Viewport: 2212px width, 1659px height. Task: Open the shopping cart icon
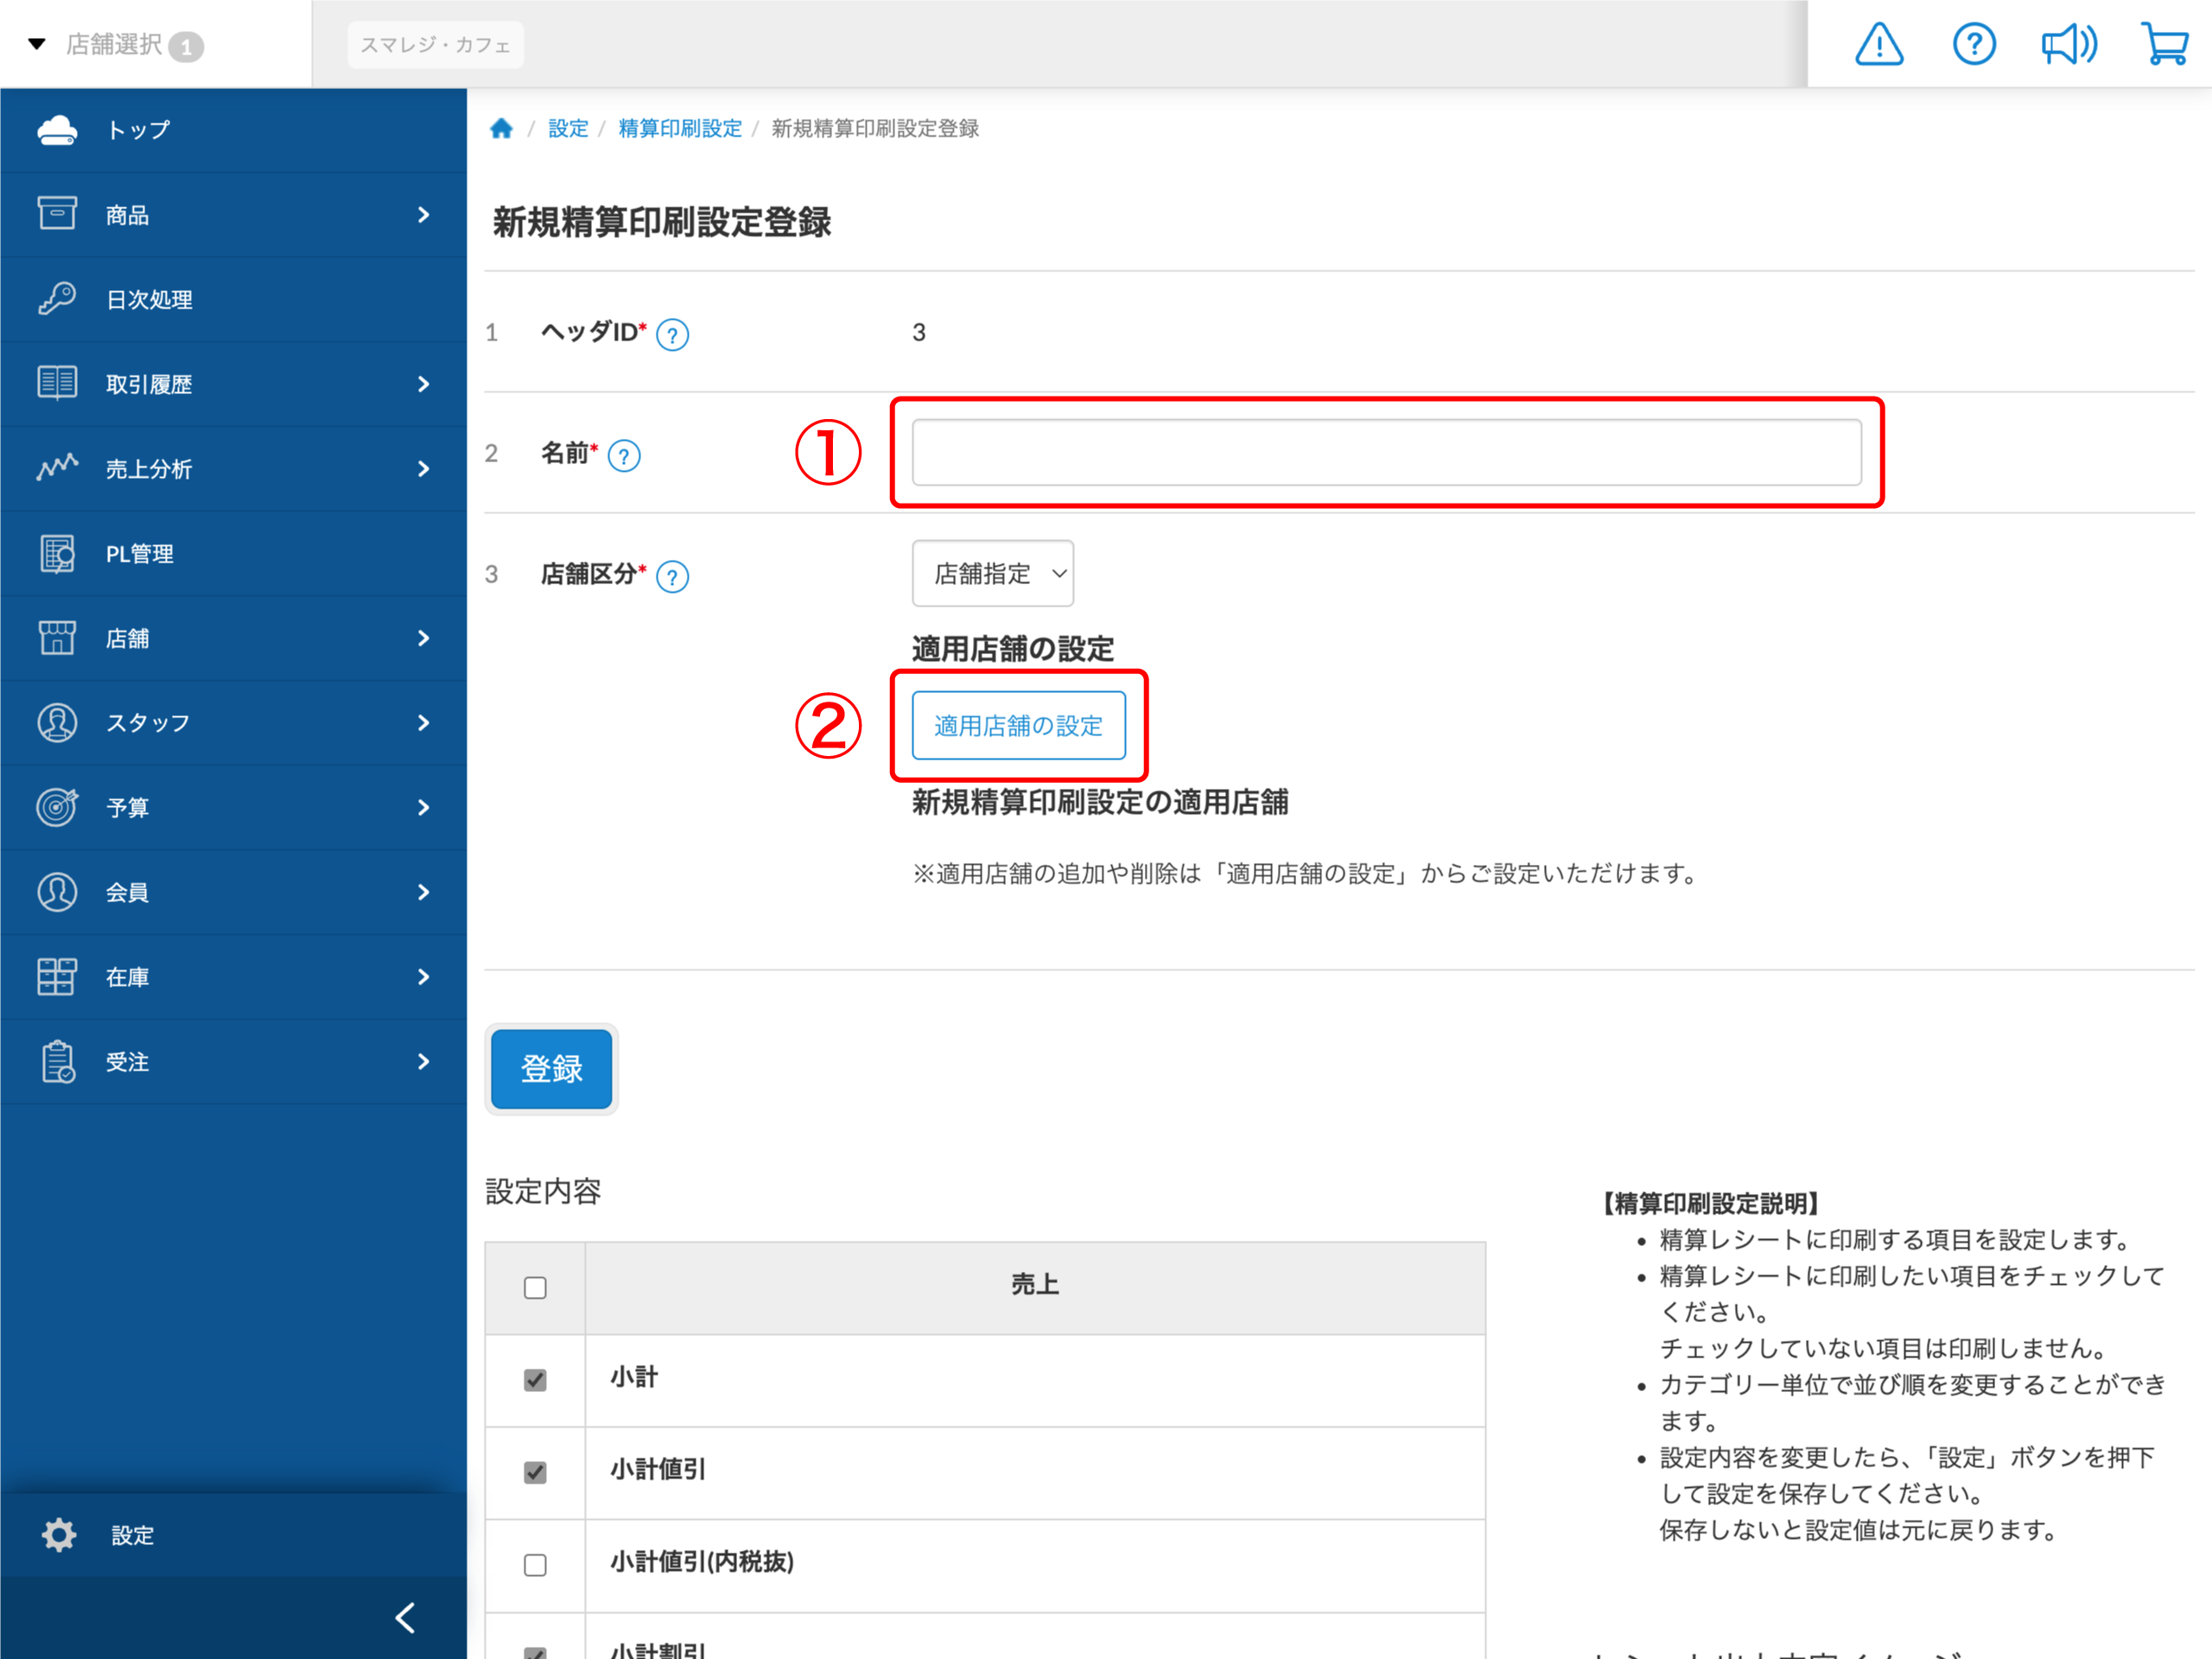[x=2165, y=45]
